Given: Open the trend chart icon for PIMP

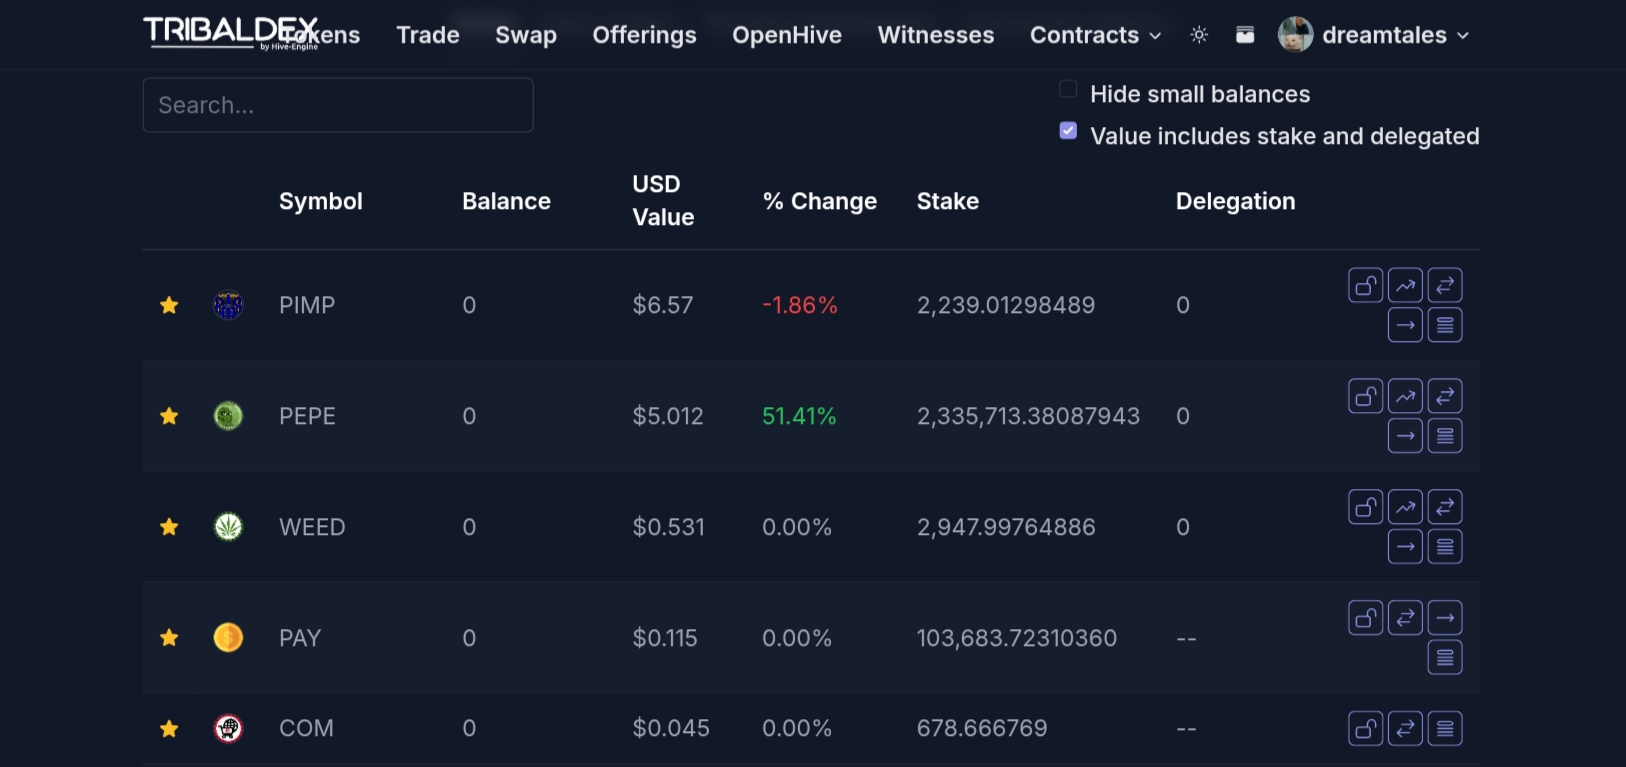Looking at the screenshot, I should point(1405,286).
